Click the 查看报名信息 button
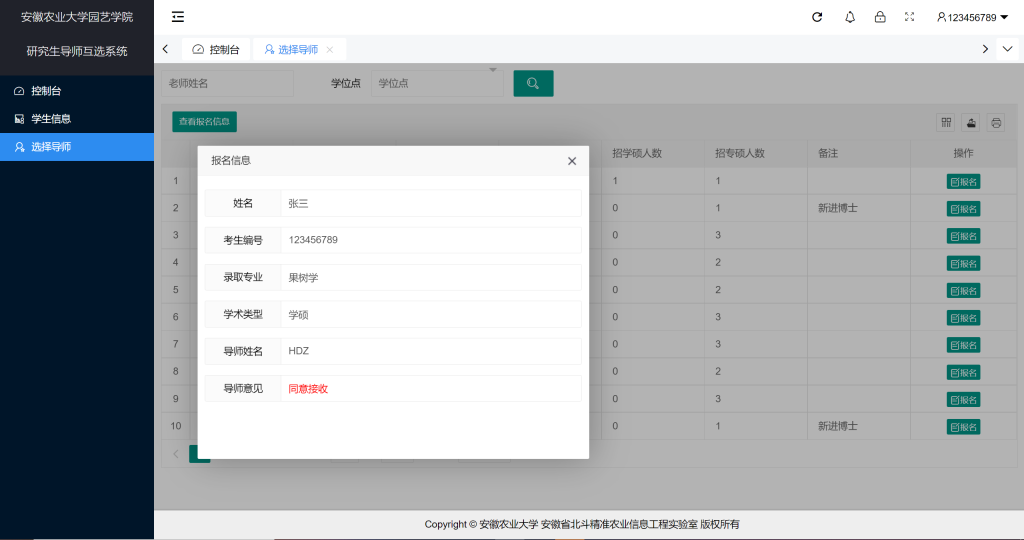This screenshot has height=540, width=1024. point(204,122)
